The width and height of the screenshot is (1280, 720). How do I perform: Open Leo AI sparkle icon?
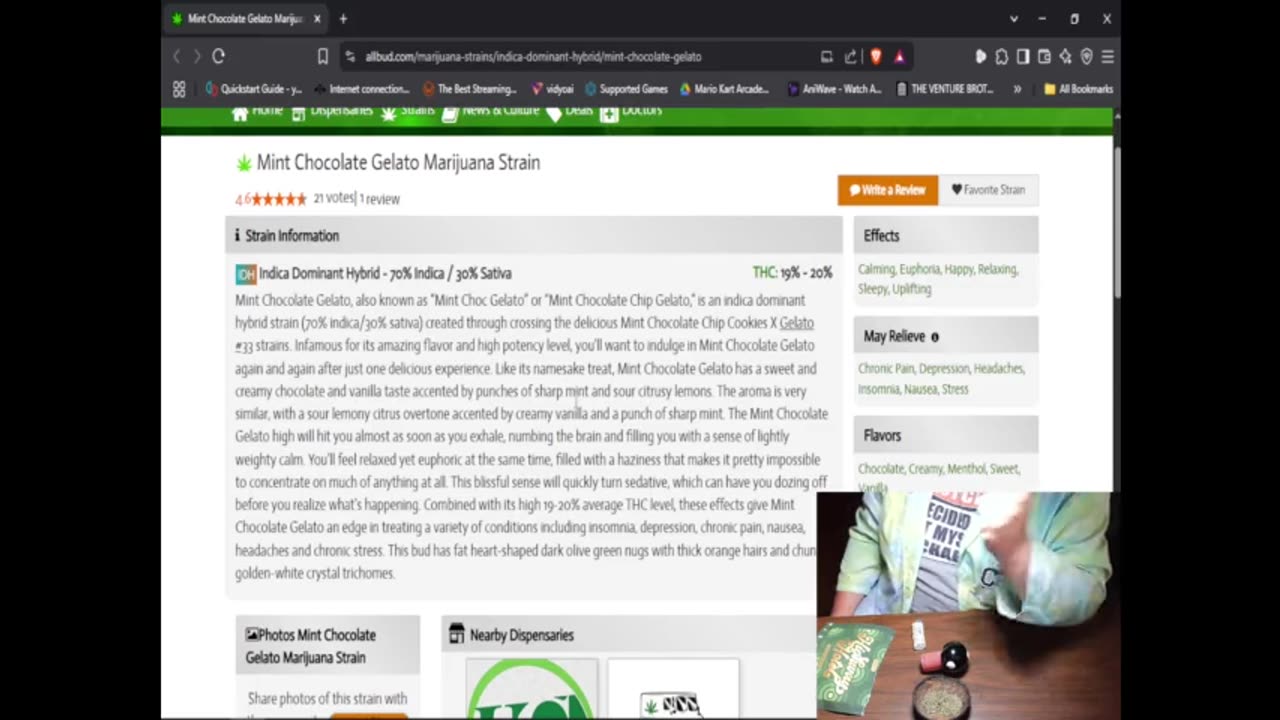(x=1065, y=57)
